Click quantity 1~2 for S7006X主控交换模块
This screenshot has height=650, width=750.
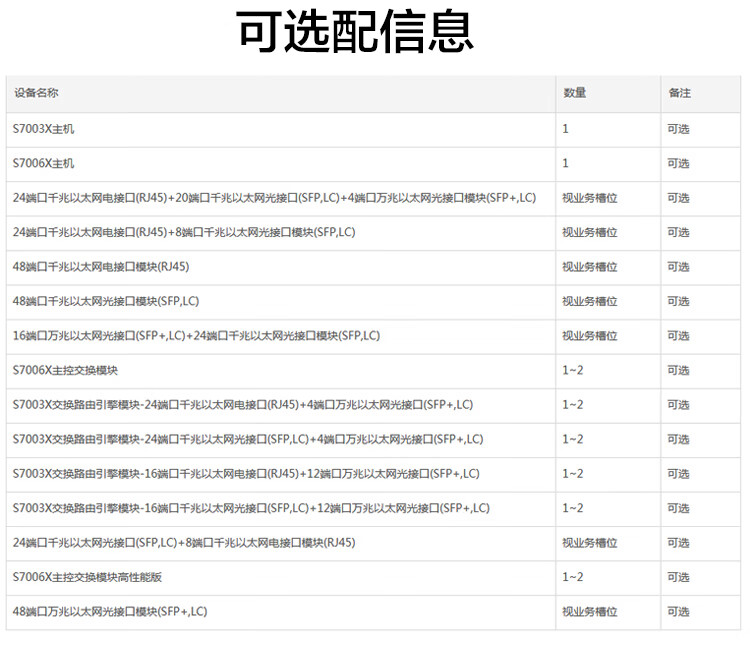[x=572, y=370]
